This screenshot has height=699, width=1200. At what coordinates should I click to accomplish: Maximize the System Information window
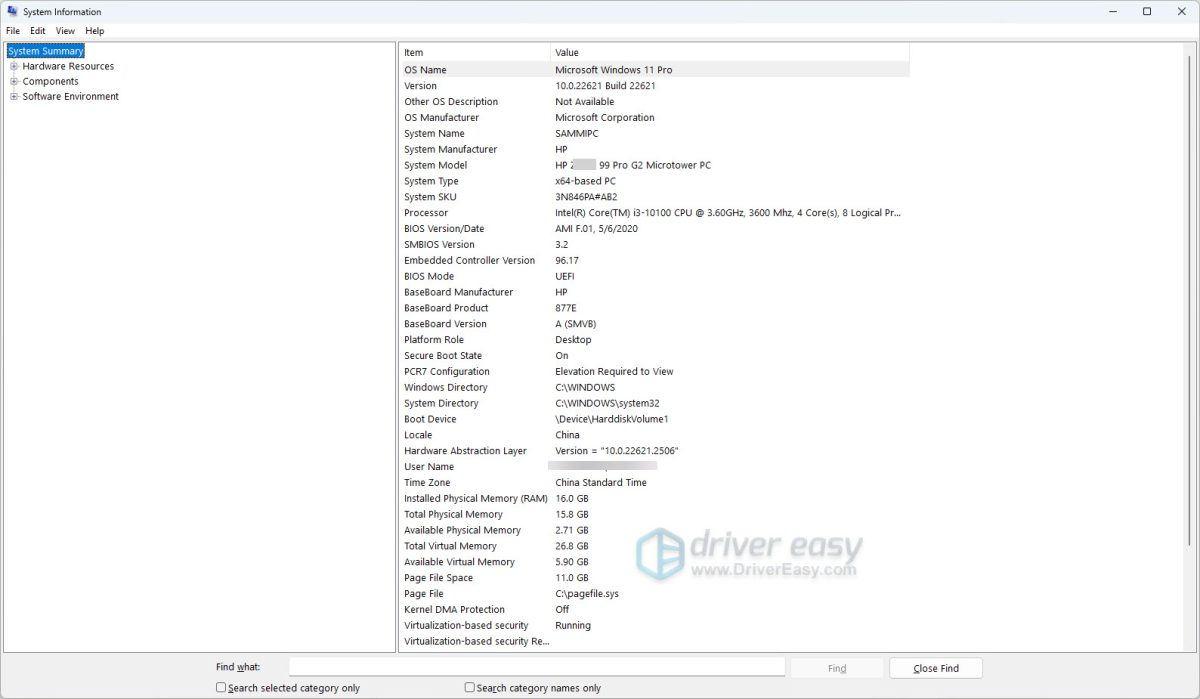pyautogui.click(x=1147, y=12)
